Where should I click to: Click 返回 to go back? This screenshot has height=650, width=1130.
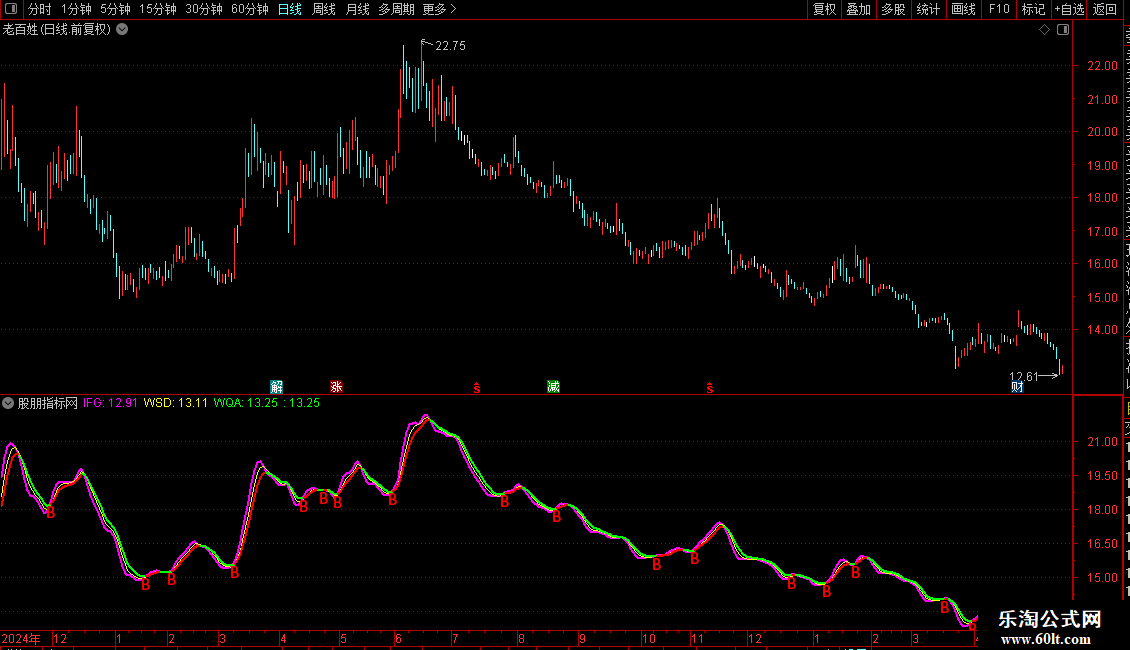[1104, 9]
